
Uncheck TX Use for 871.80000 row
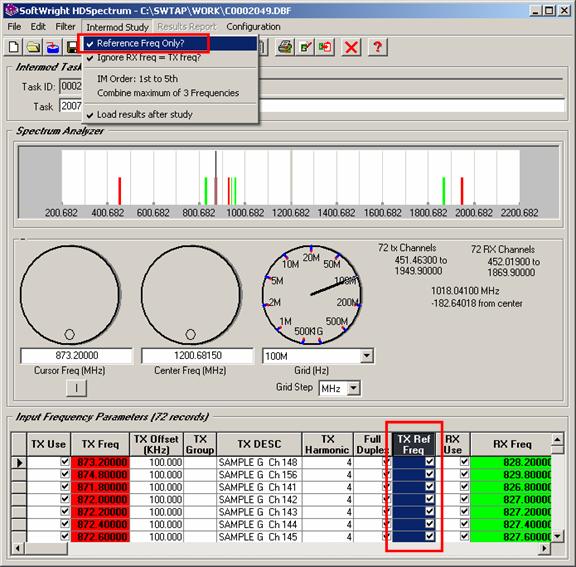(65, 487)
